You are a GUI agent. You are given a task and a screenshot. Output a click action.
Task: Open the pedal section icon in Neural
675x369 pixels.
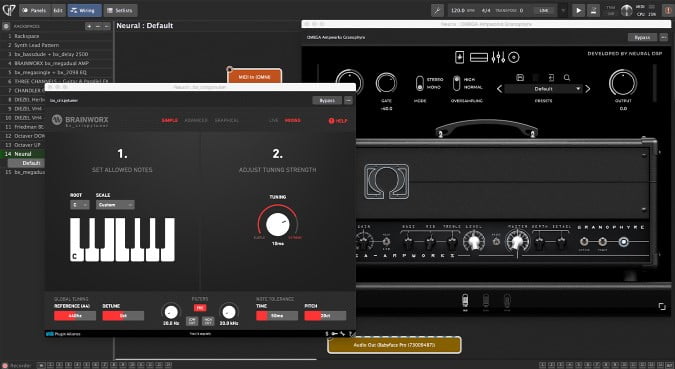460,57
